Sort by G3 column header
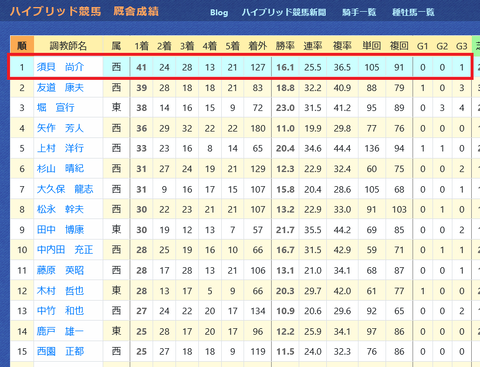 [462, 45]
